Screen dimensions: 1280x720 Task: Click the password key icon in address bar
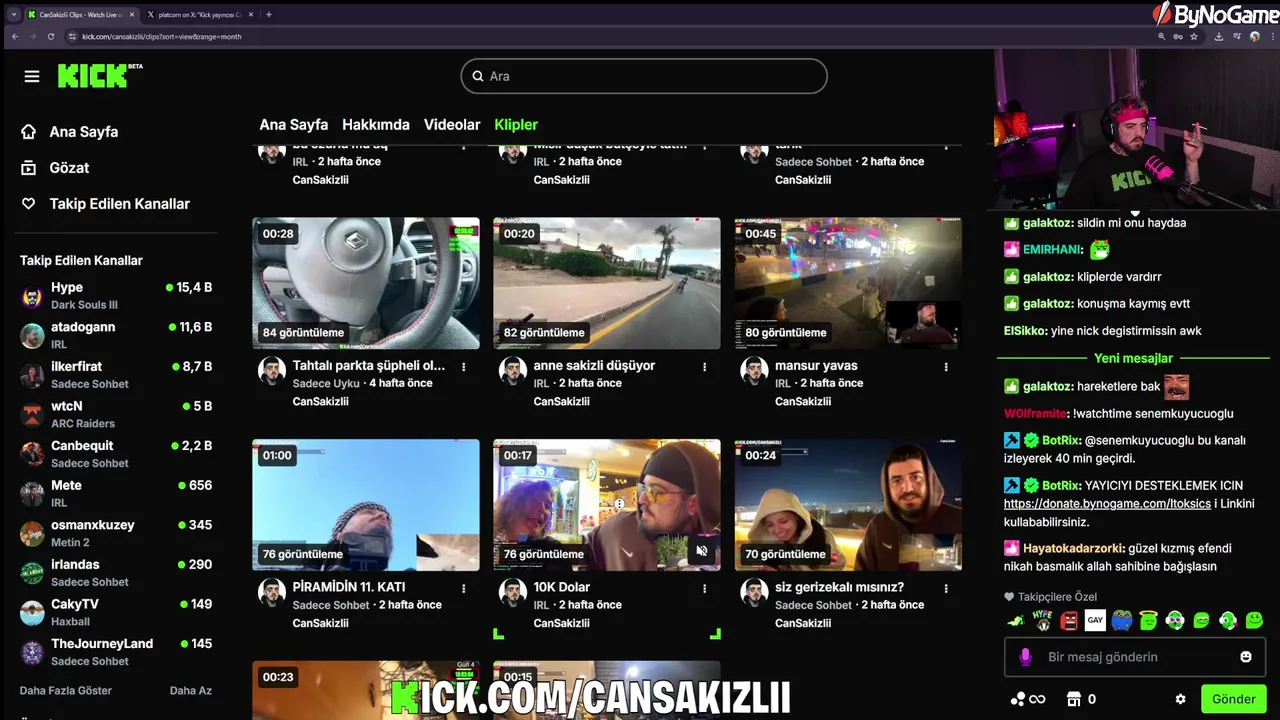point(1178,36)
